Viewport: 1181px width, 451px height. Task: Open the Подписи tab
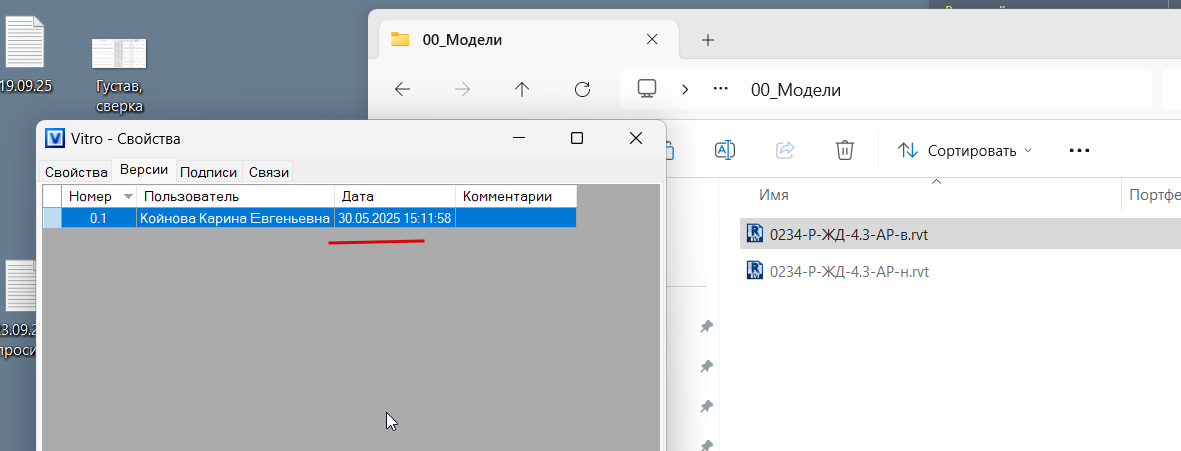[x=210, y=172]
